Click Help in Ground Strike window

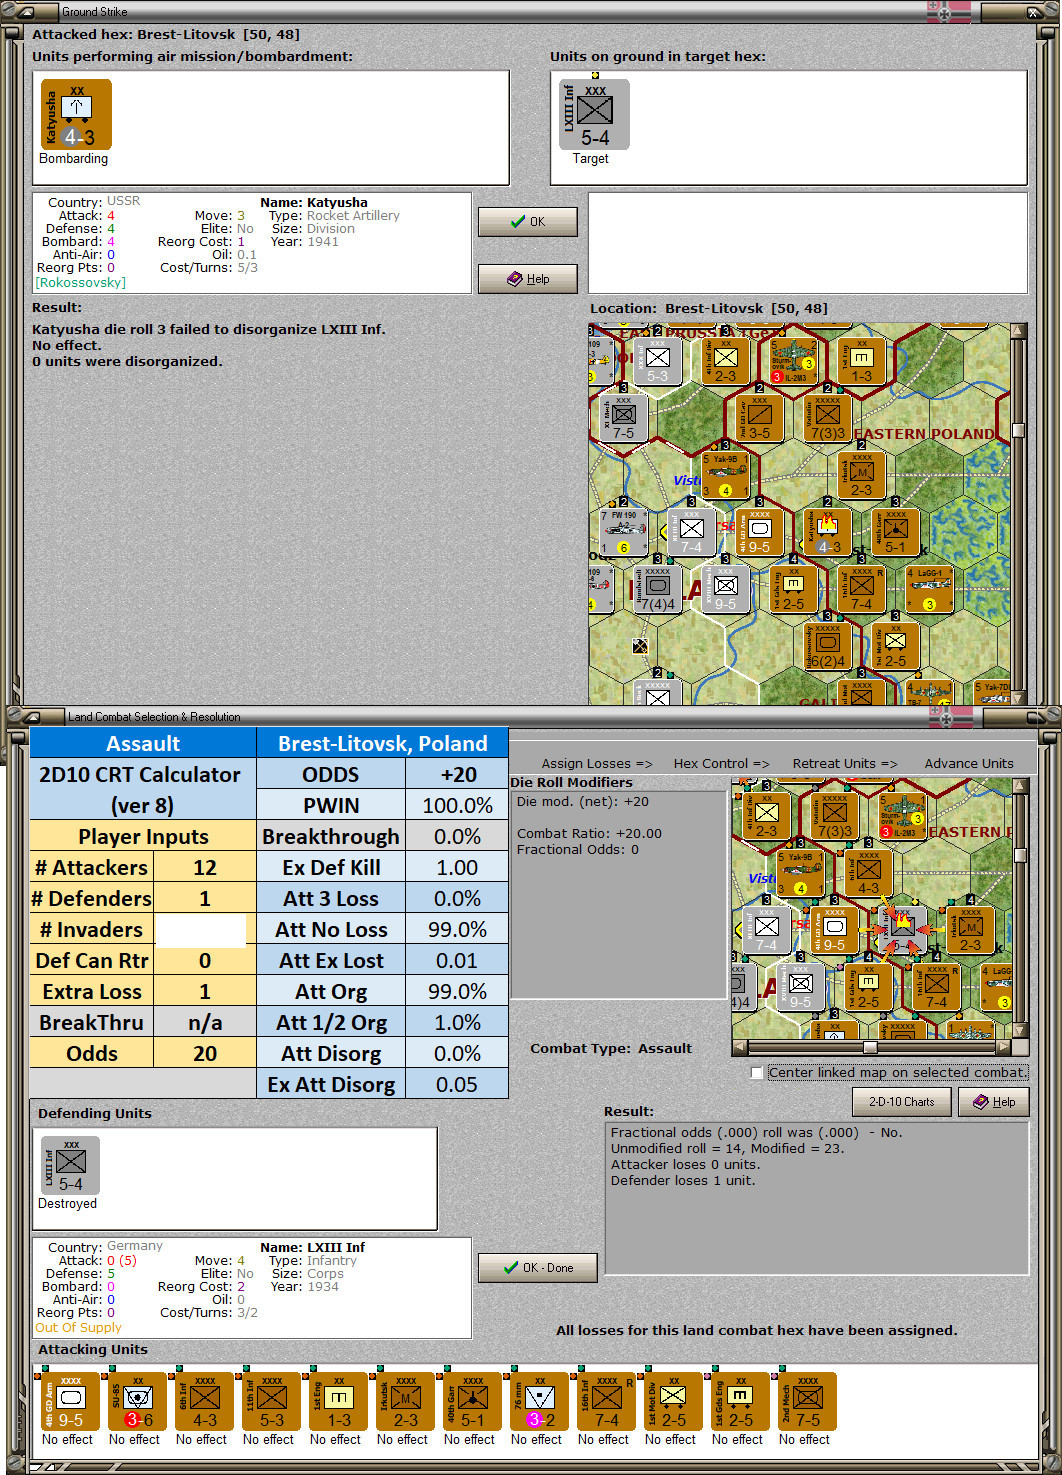[x=528, y=279]
